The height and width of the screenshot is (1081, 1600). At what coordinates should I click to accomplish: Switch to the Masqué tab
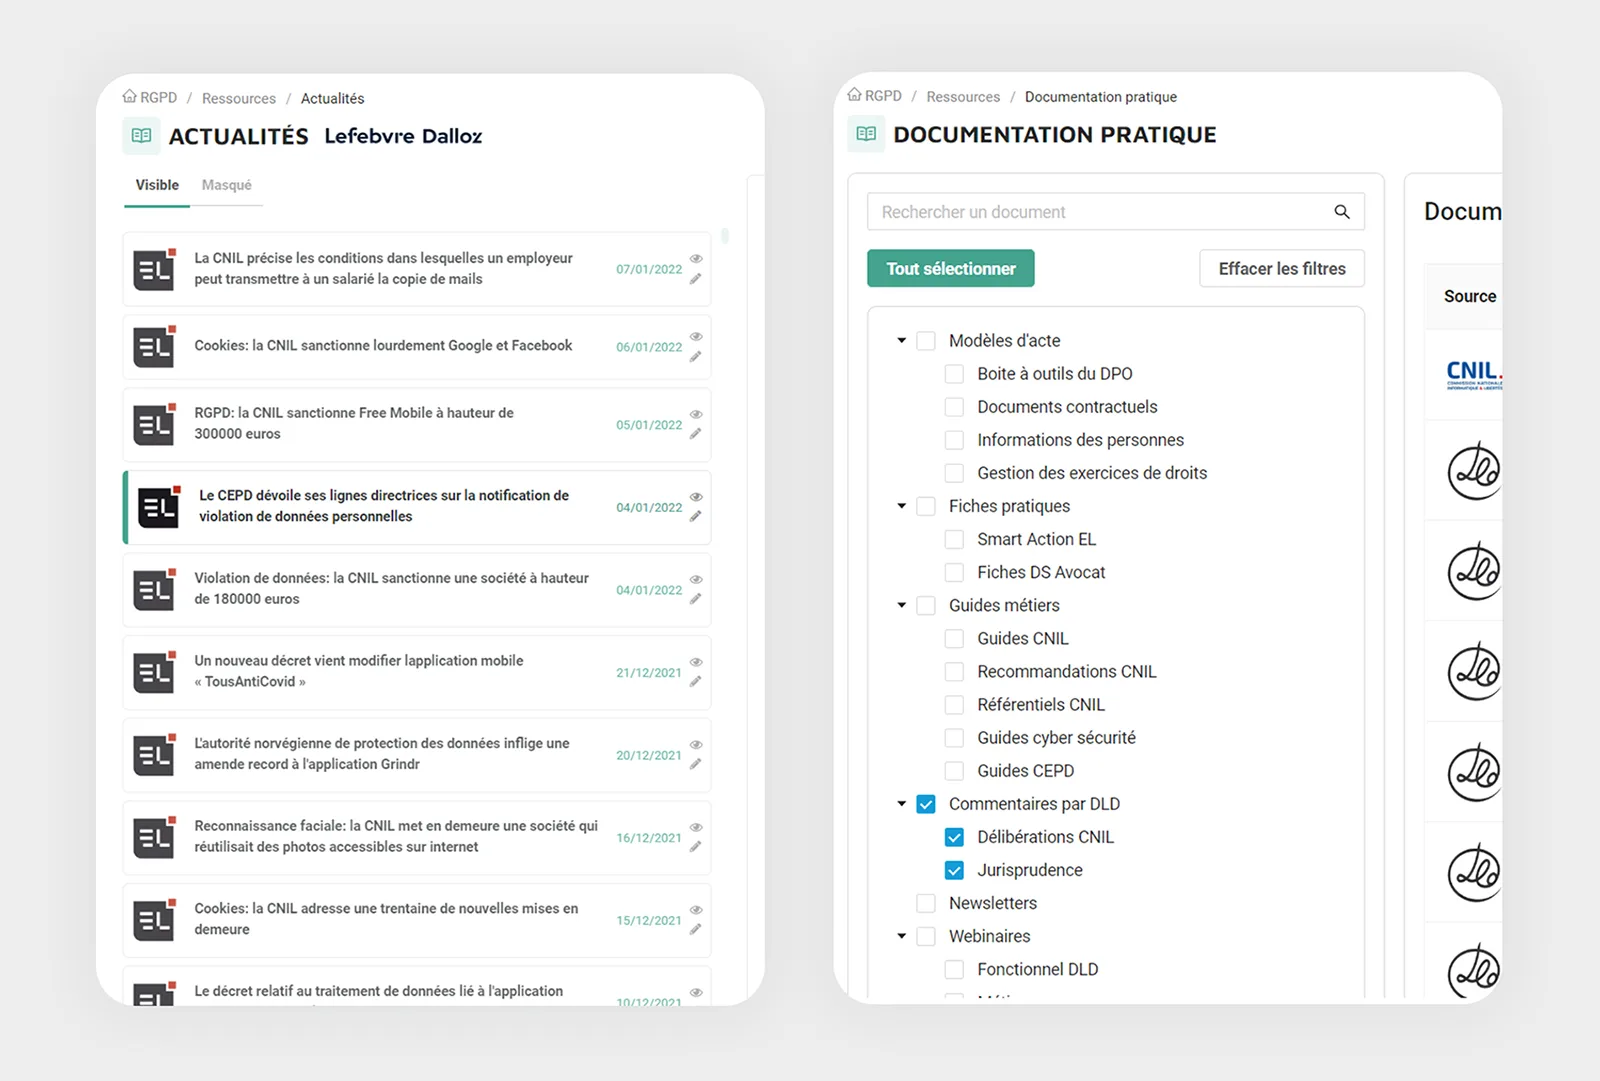[227, 185]
